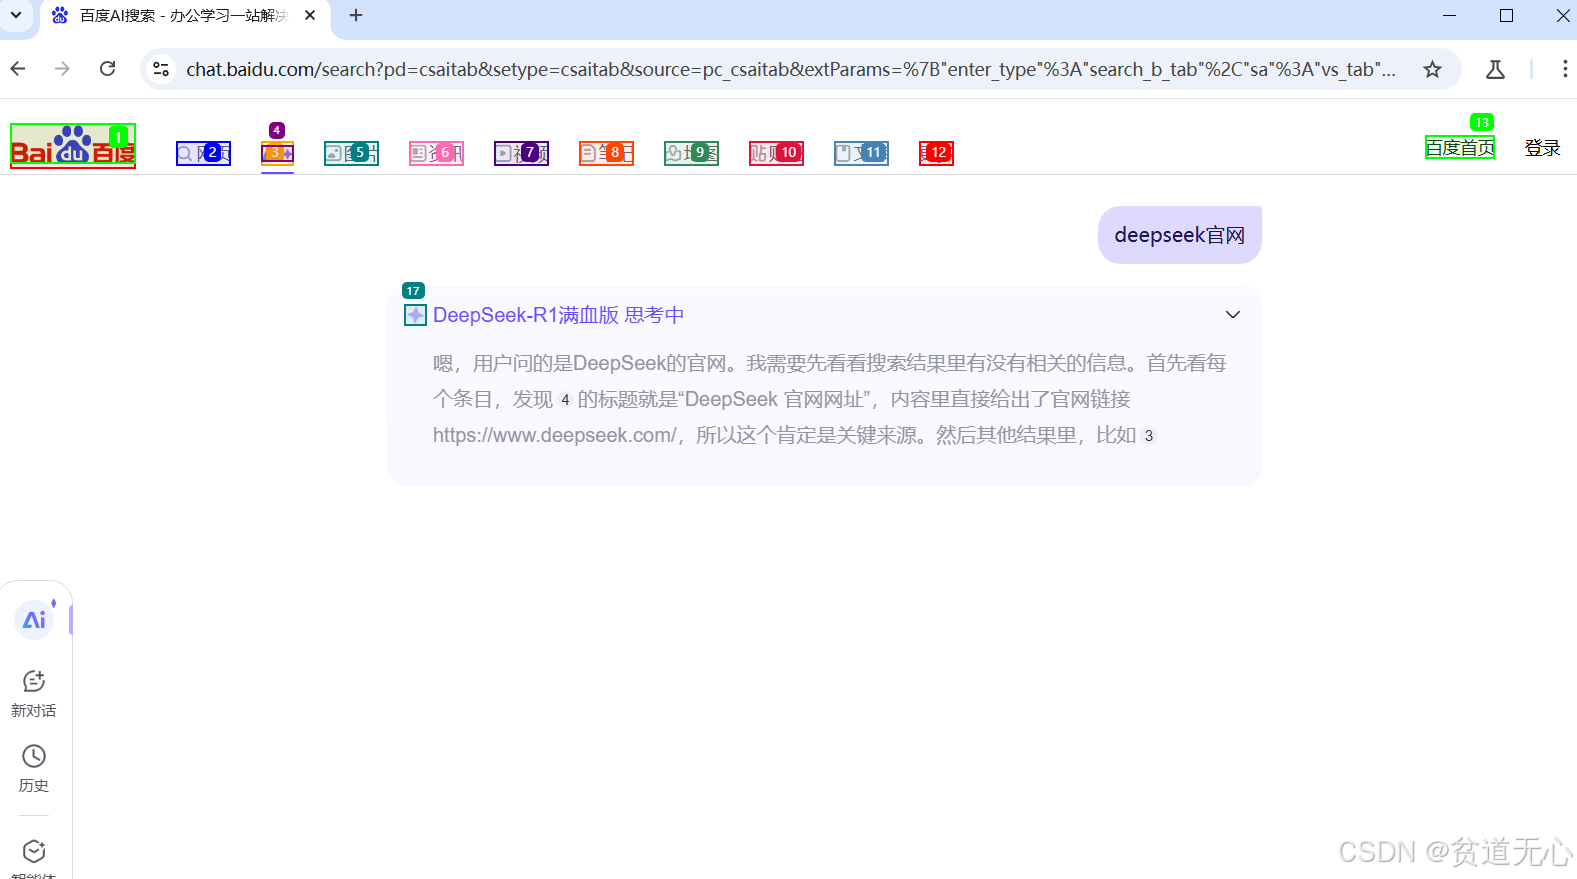Image resolution: width=1577 pixels, height=879 pixels.
Task: Collapse the DeepSeek-R1 thinking panel chevron
Action: (1233, 314)
